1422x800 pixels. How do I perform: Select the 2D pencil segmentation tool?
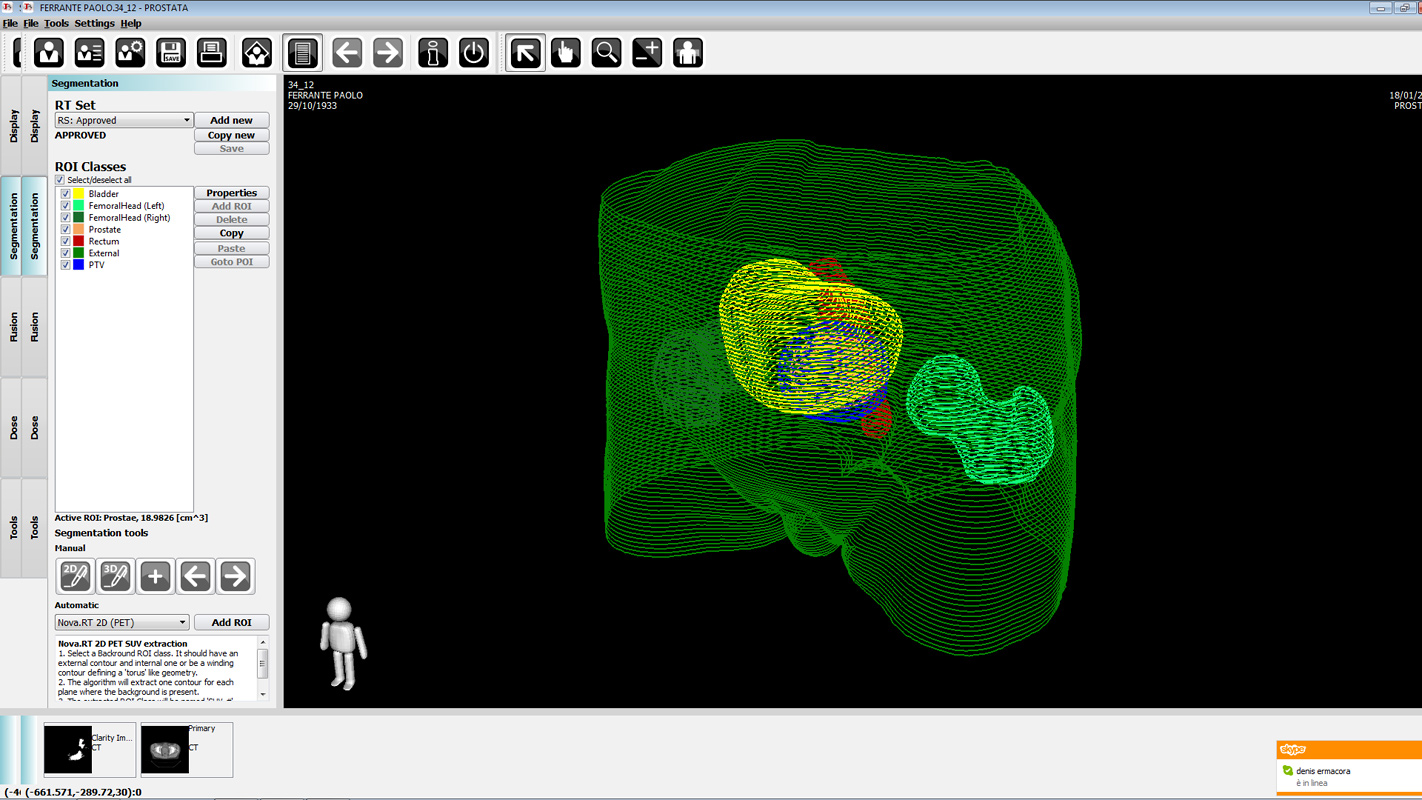click(75, 576)
